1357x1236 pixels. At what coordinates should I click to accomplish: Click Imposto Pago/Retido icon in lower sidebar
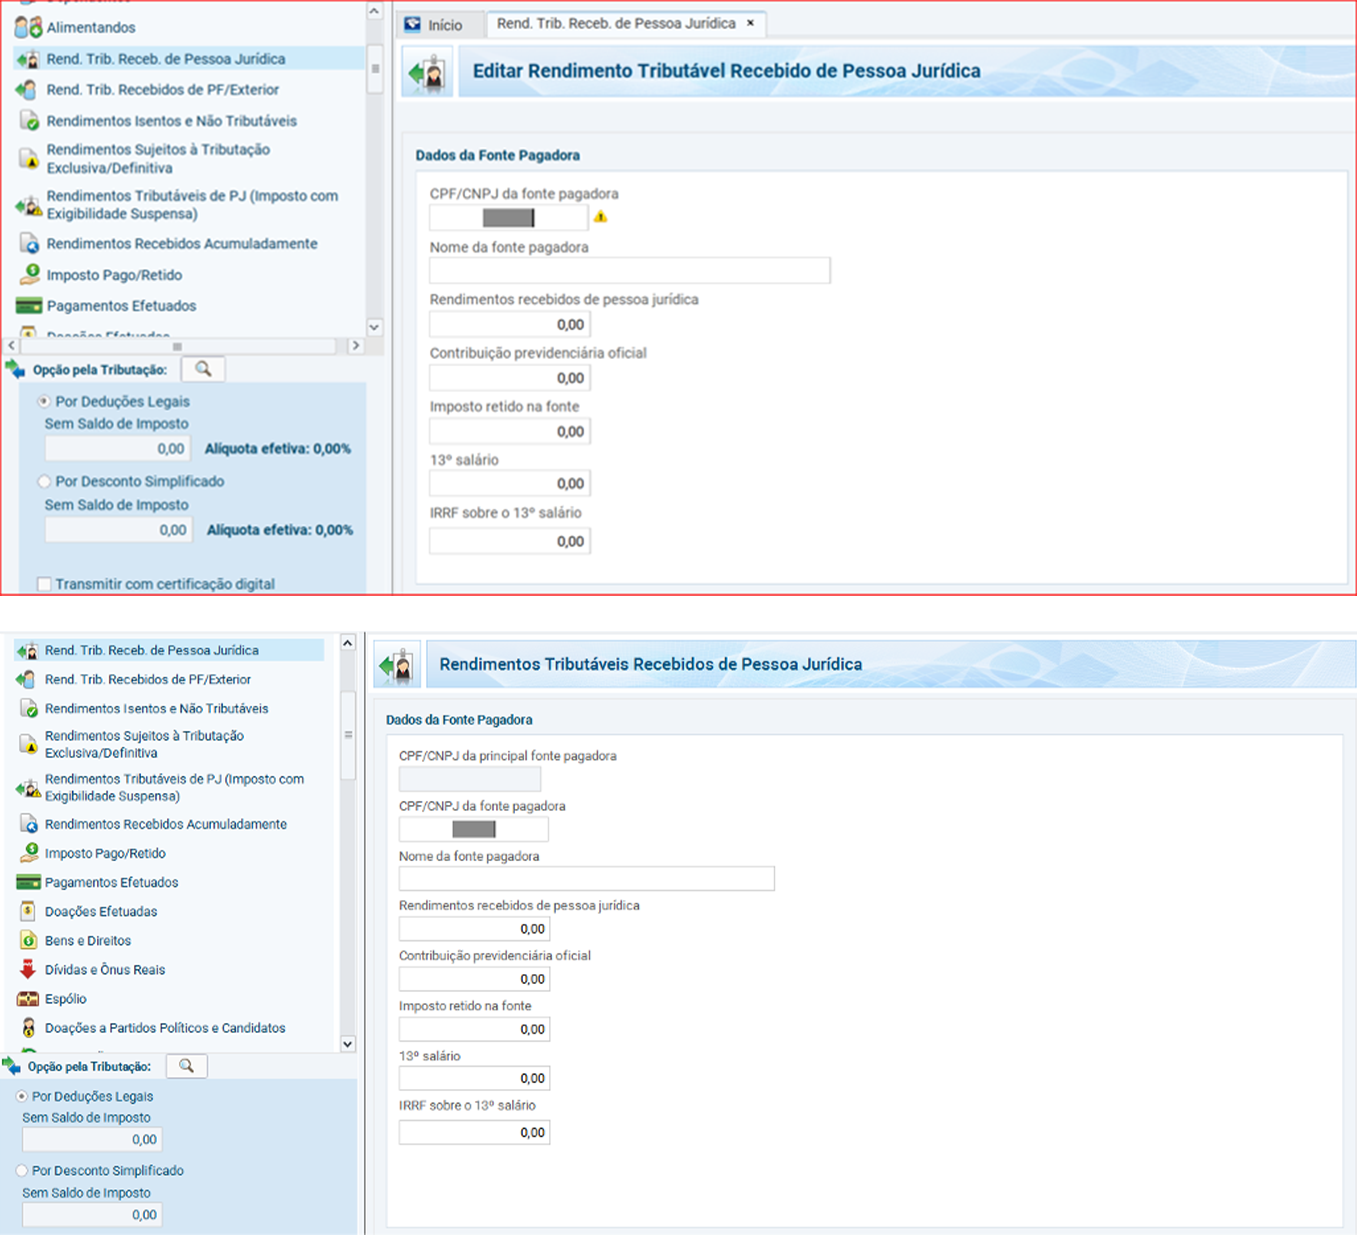pyautogui.click(x=28, y=853)
